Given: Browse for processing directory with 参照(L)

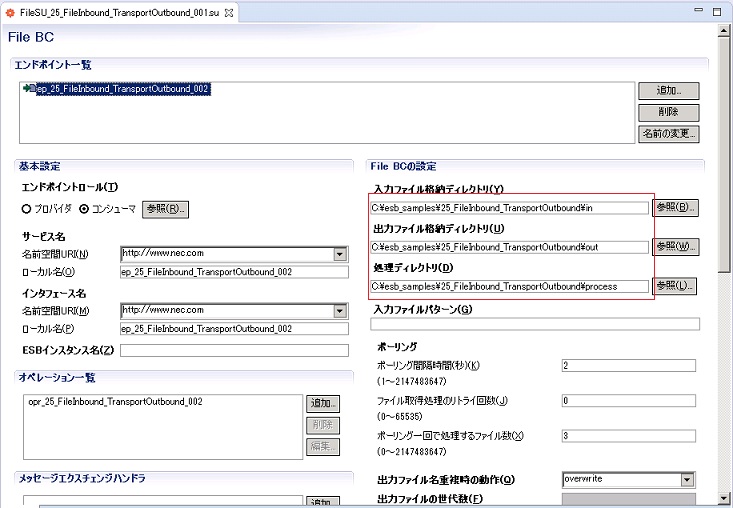Looking at the screenshot, I should pyautogui.click(x=675, y=286).
